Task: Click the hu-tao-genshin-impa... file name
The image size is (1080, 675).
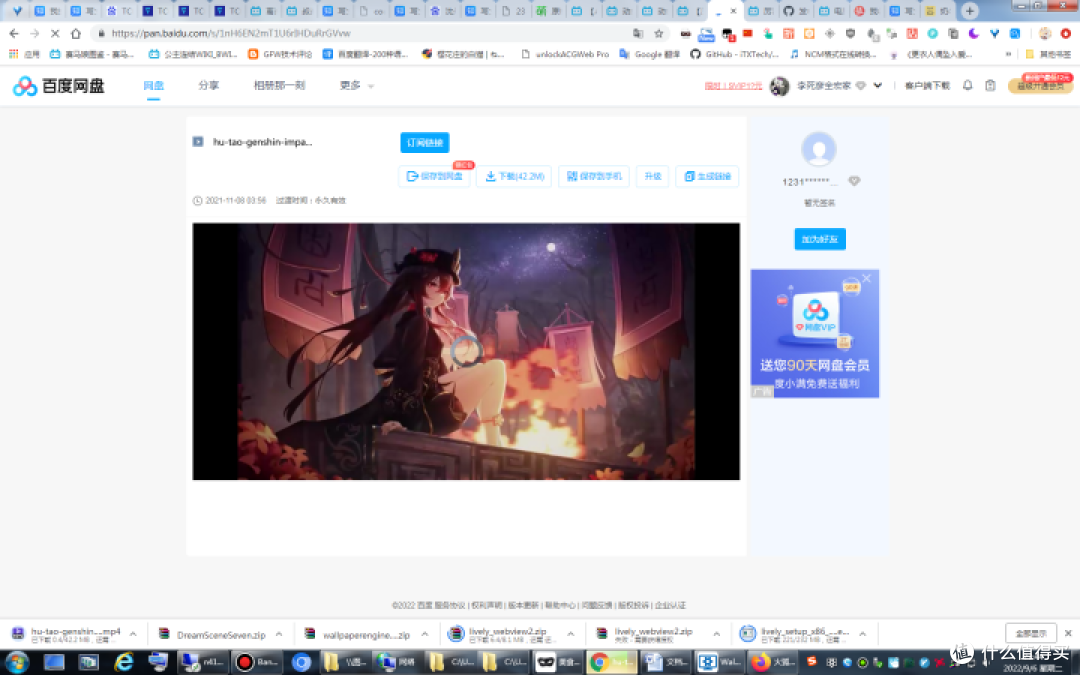Action: point(262,142)
